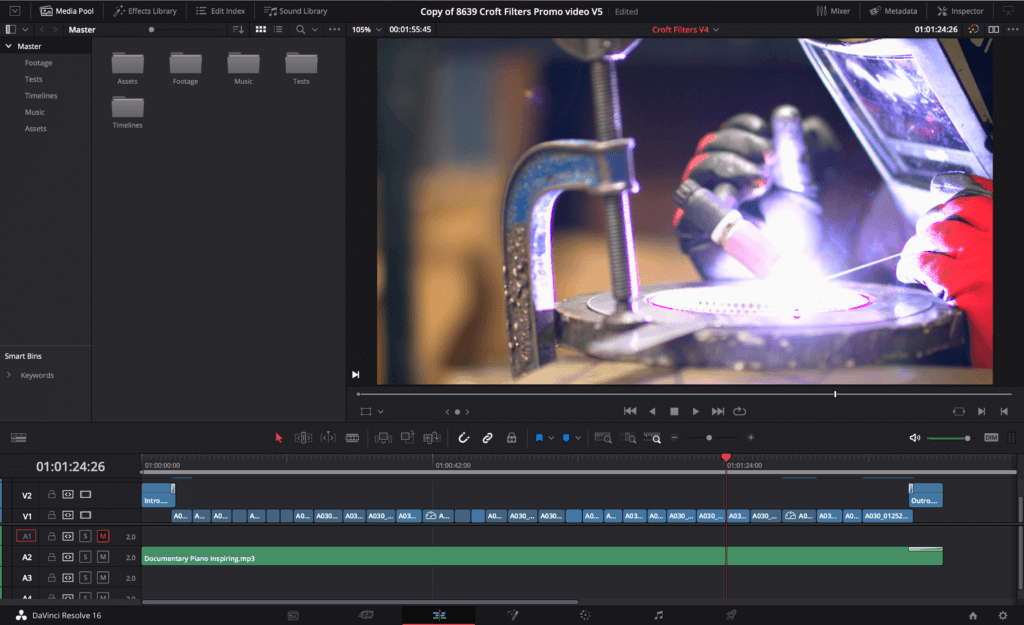Click the timeline zoom in plus button
This screenshot has height=625, width=1024.
click(750, 438)
